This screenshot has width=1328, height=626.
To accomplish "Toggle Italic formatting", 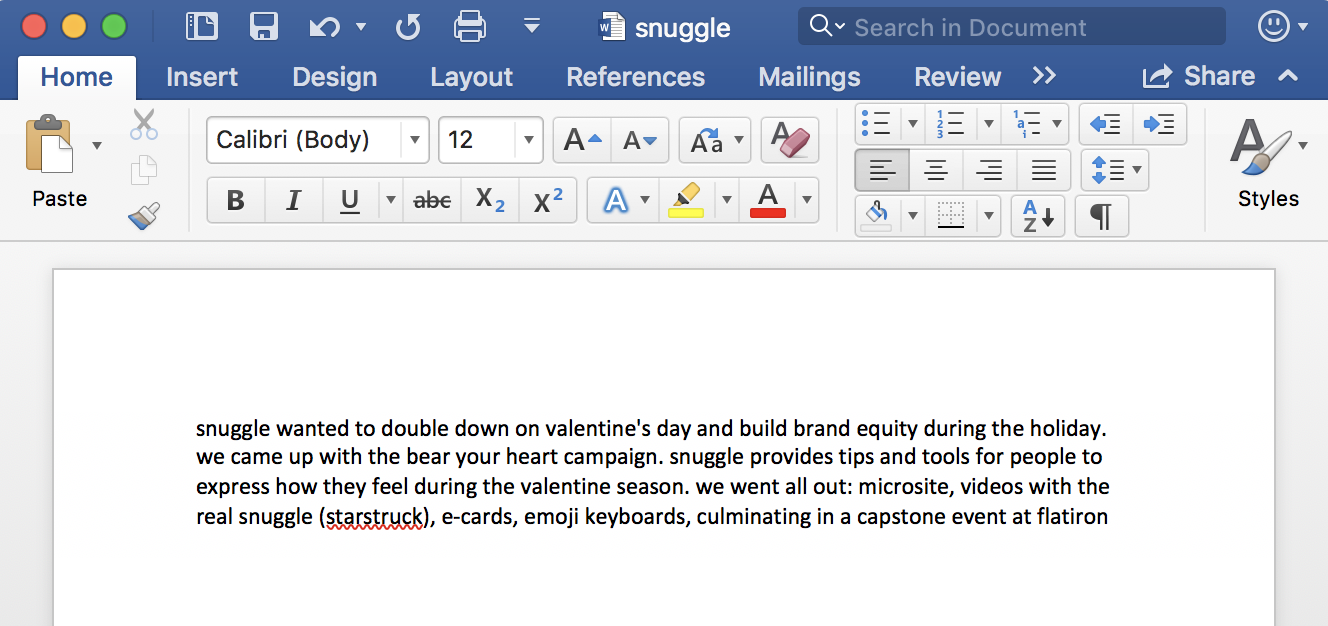I will [294, 200].
